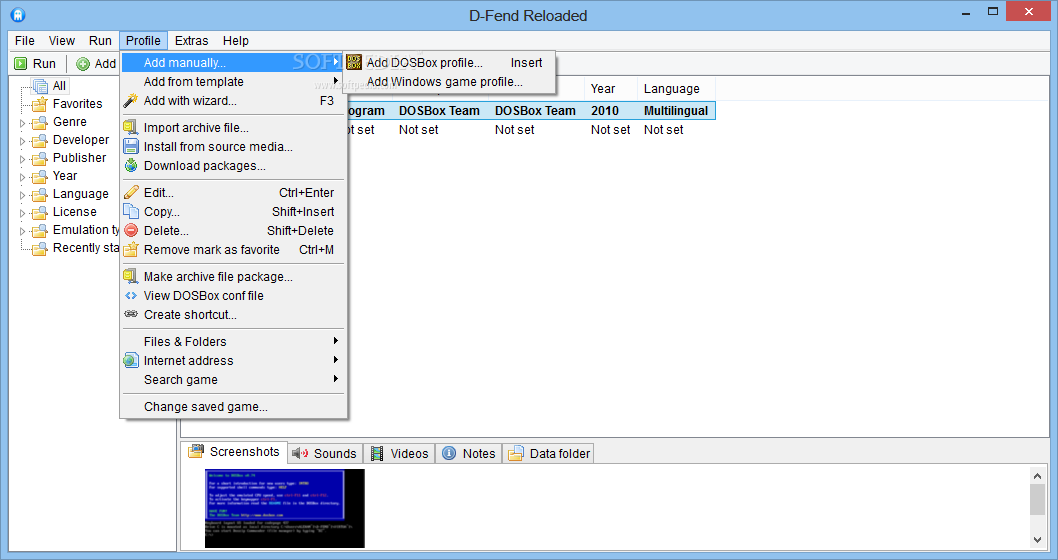Select Recently started tree item
This screenshot has height=560, width=1058.
pos(86,248)
